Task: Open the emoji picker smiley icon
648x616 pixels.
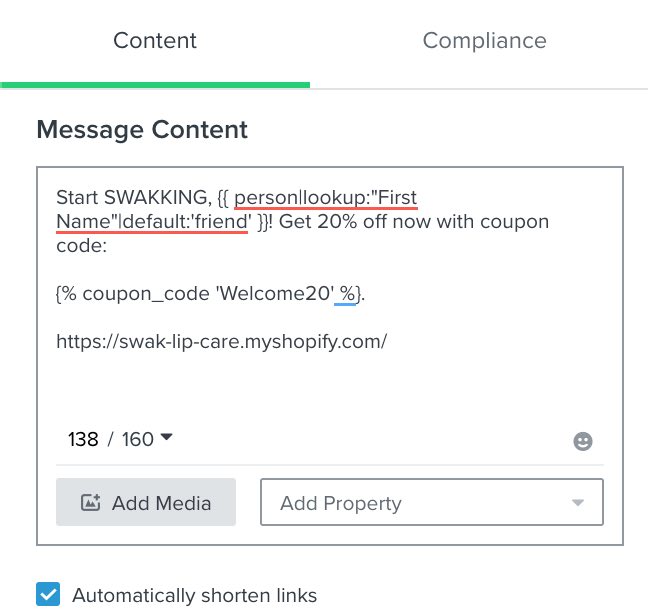Action: 583,441
